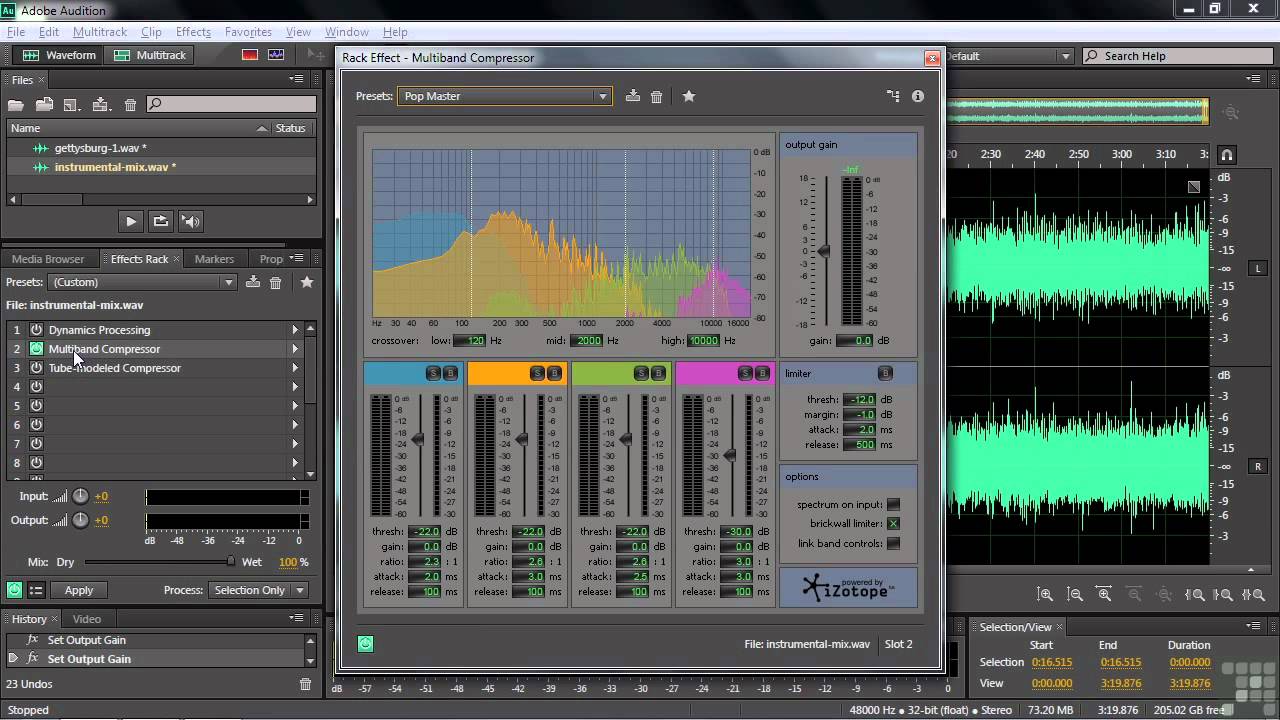
Task: Click Mix Dry/Wet slider handle
Action: (x=231, y=562)
